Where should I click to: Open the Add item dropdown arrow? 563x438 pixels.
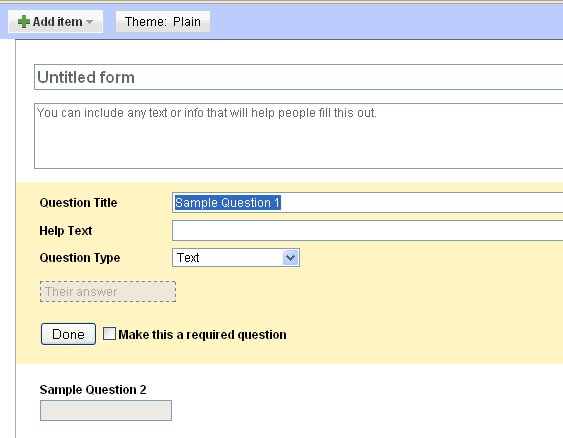pyautogui.click(x=90, y=22)
